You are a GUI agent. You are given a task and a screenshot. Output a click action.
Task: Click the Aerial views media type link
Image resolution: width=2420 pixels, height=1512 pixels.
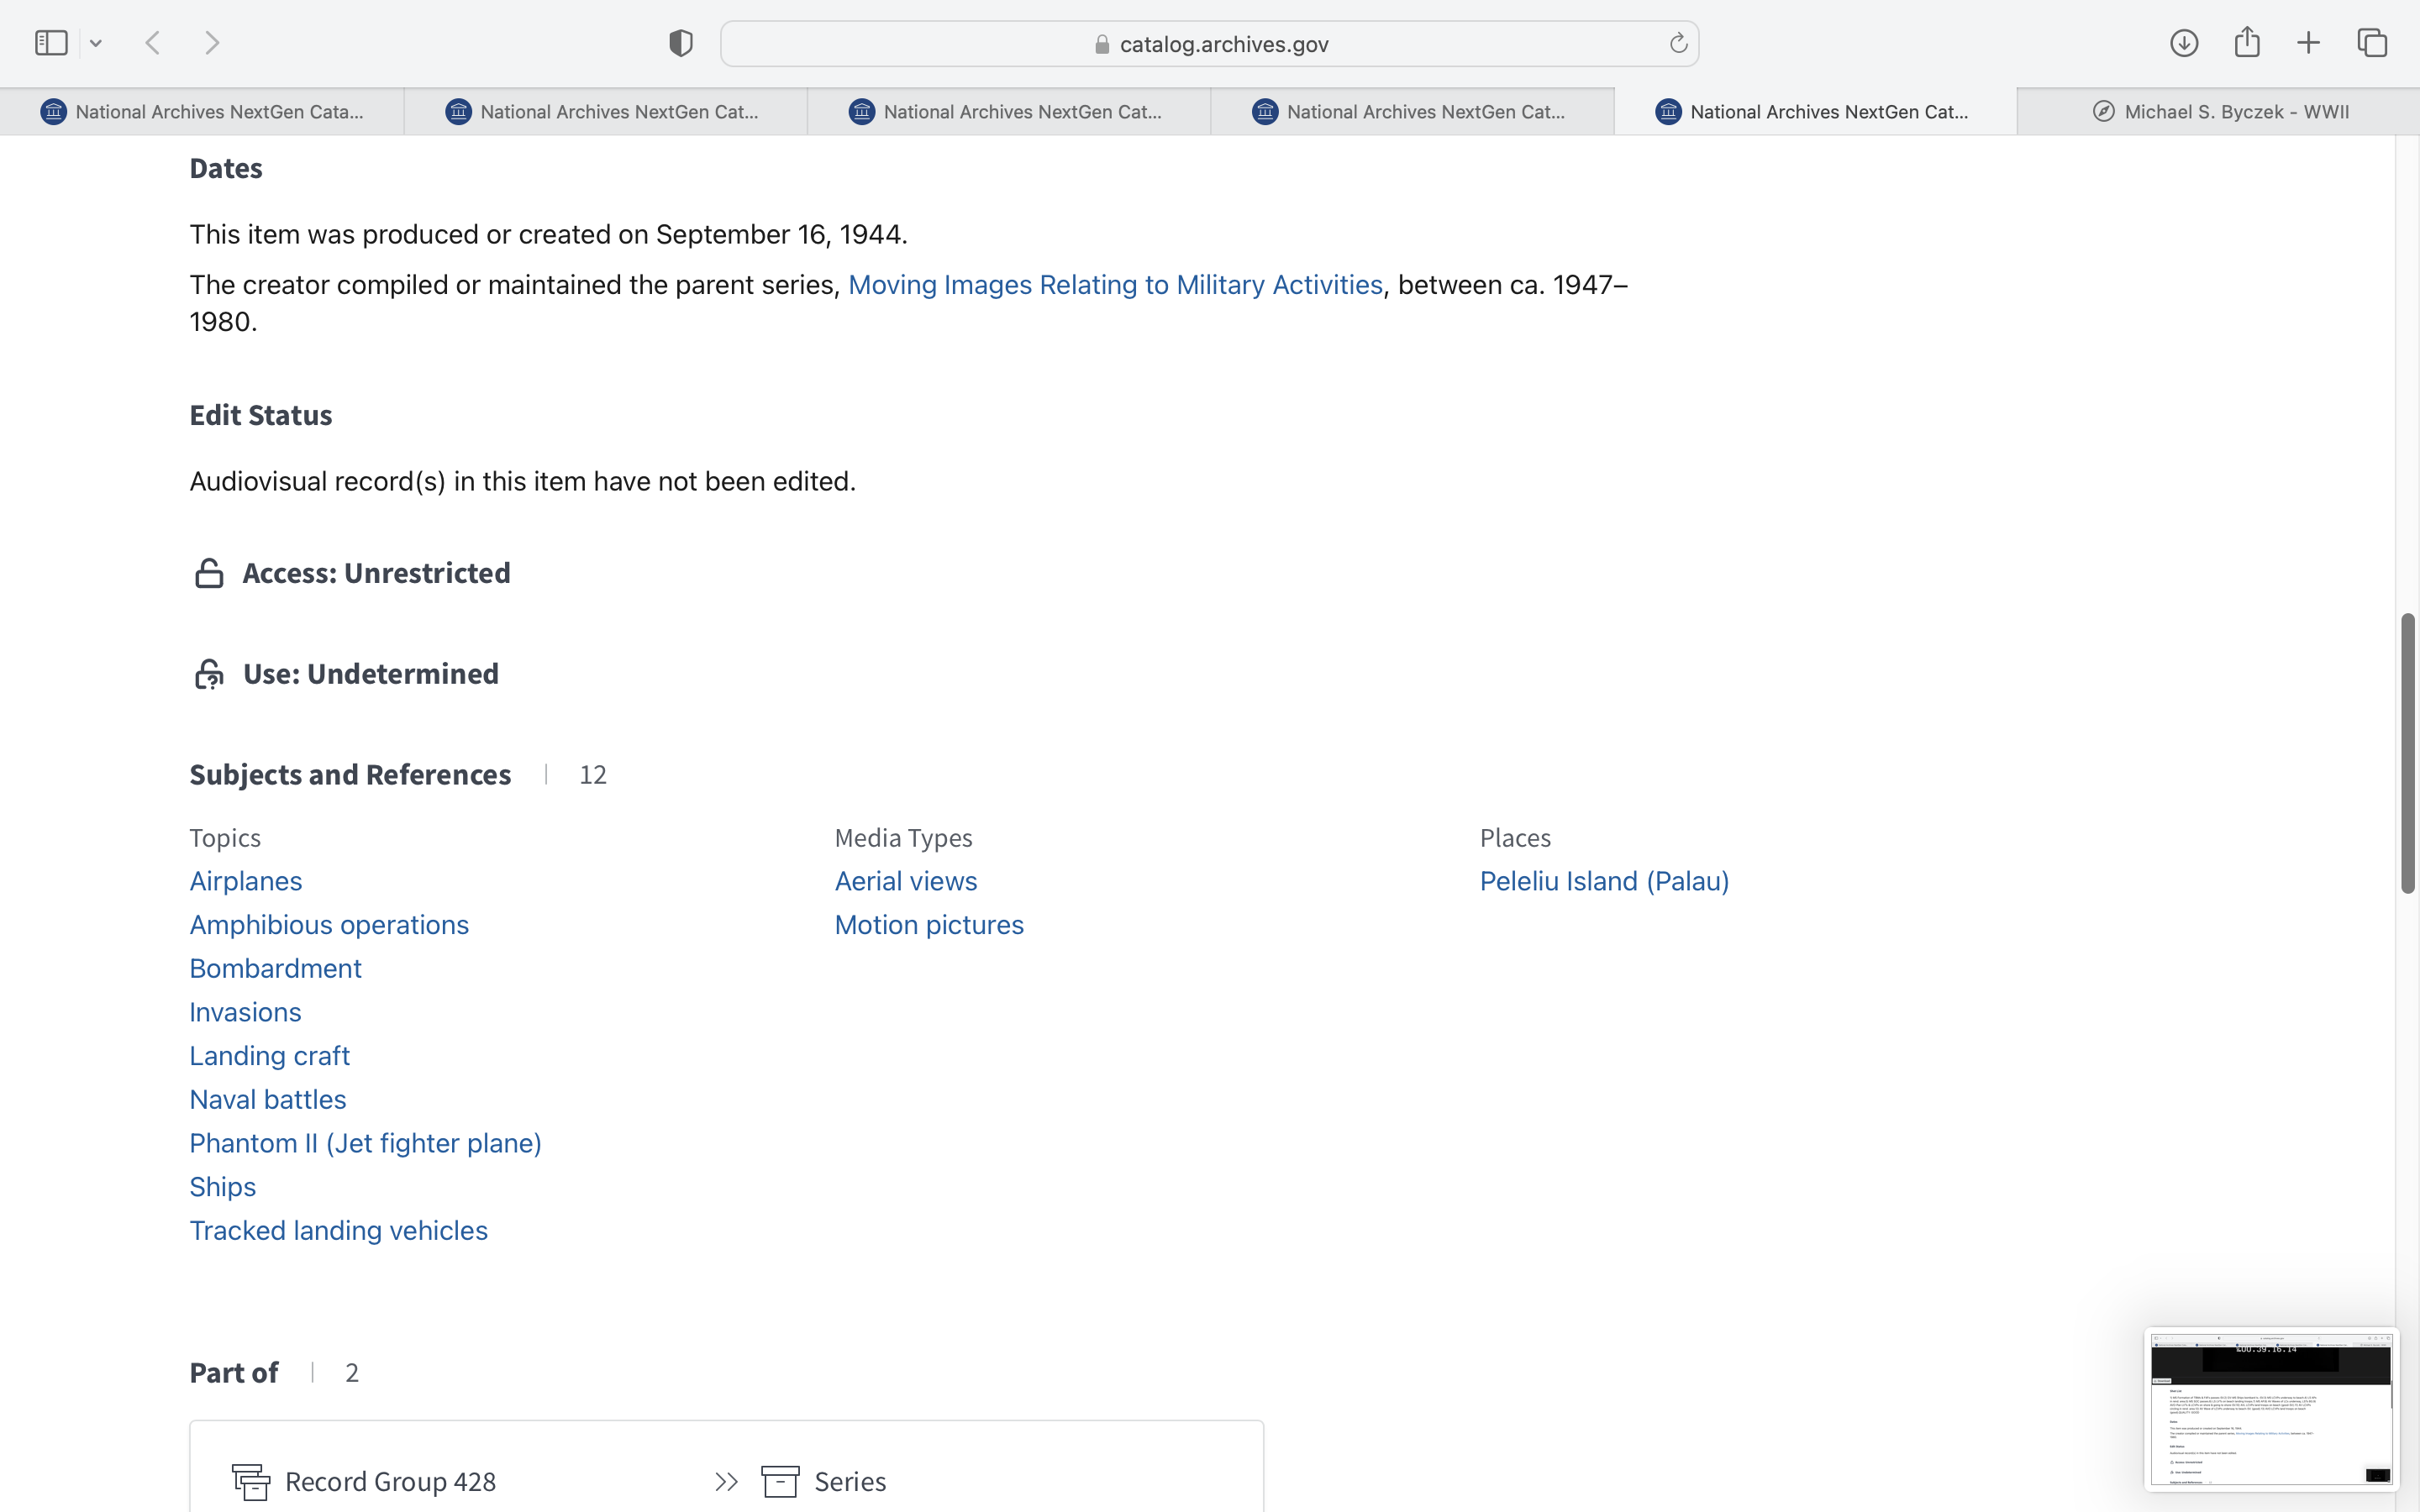[905, 881]
